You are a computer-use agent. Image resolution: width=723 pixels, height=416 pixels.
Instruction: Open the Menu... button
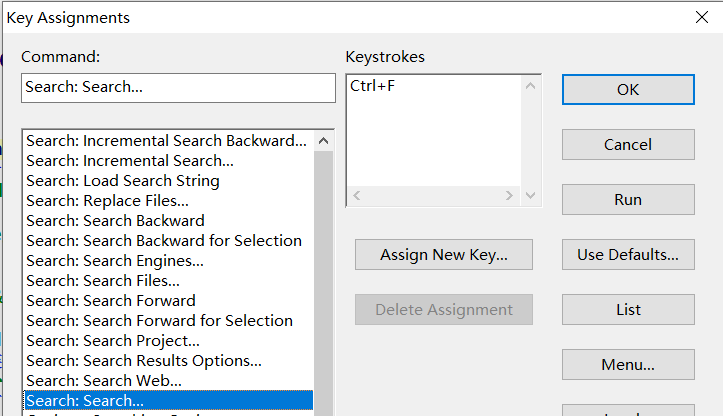pos(628,364)
